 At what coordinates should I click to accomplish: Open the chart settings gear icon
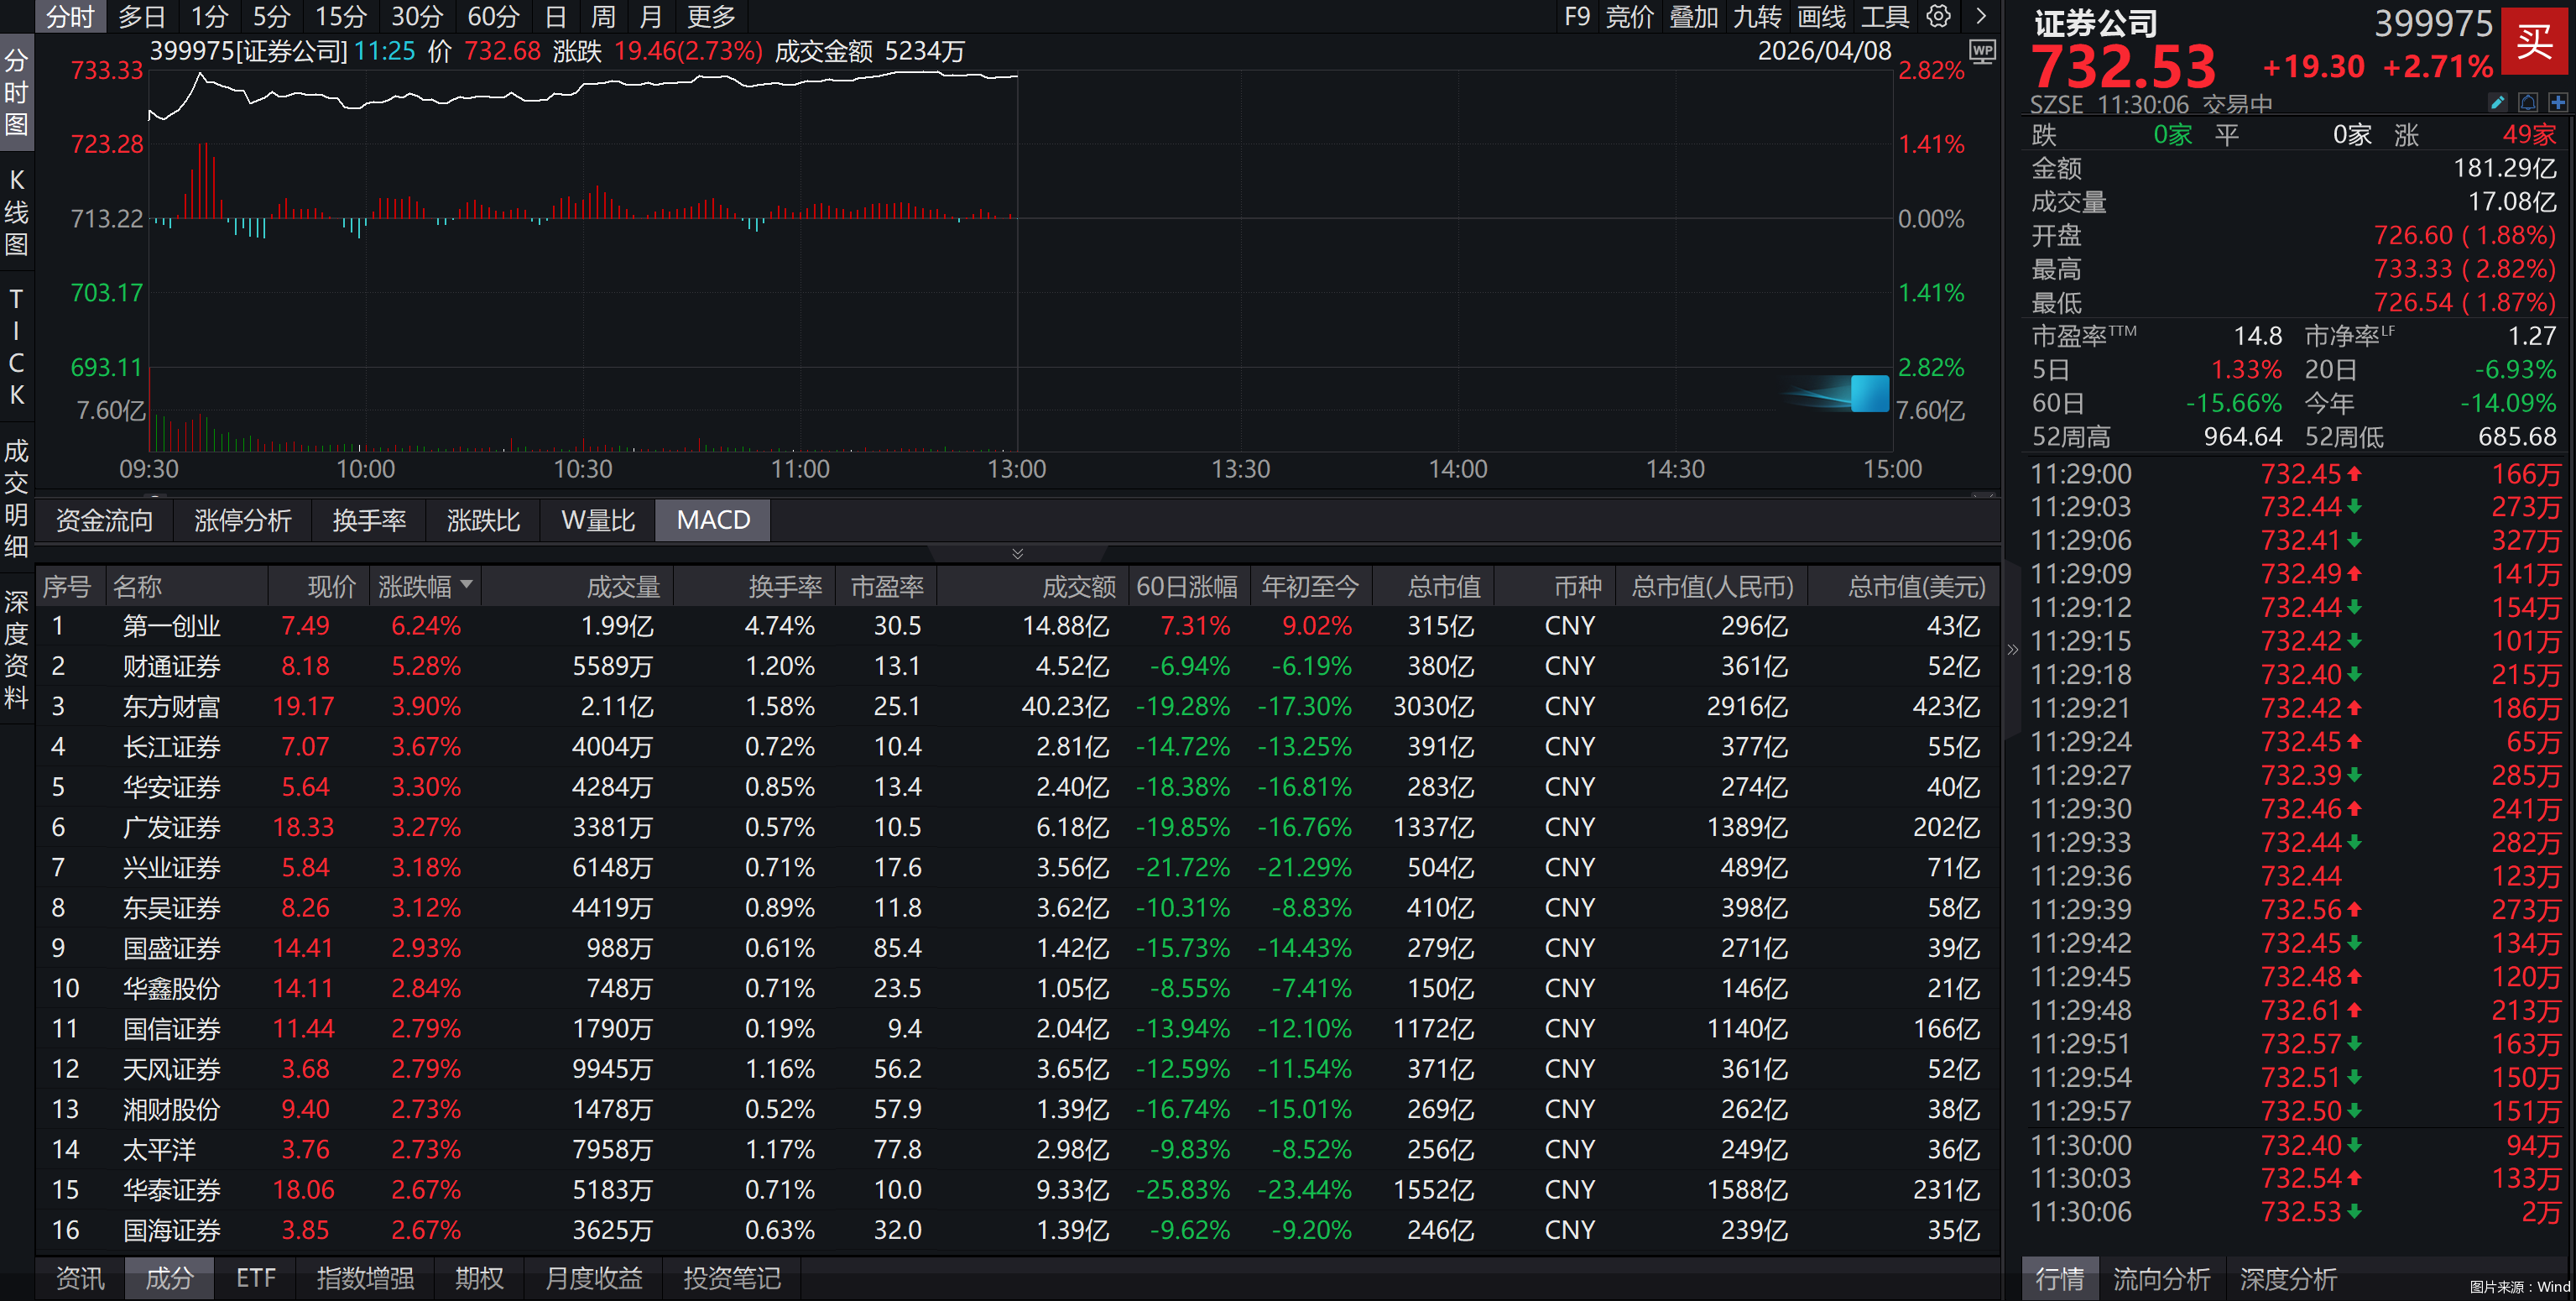pyautogui.click(x=1938, y=16)
